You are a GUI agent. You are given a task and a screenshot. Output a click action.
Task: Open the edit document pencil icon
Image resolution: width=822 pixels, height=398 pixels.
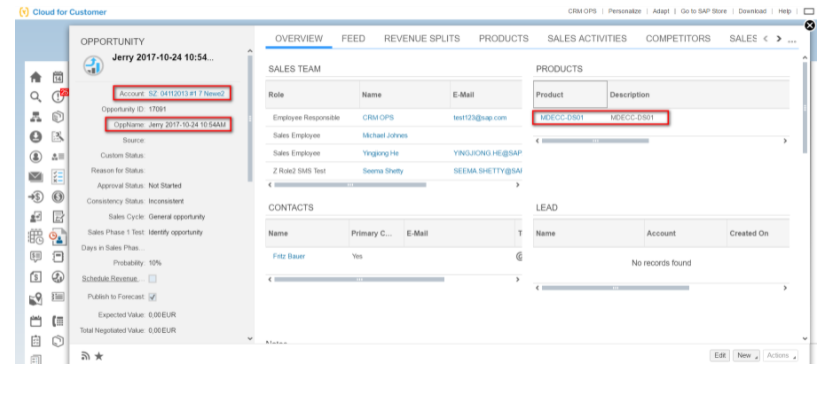click(58, 217)
